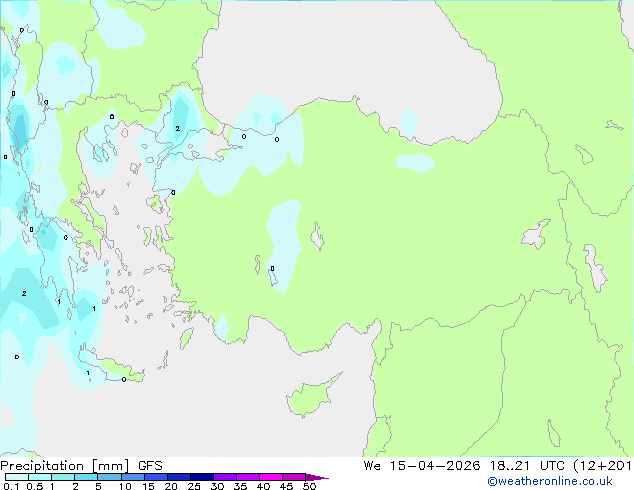Click the 5–10 mm legend swatch
The image size is (634, 490).
(109, 477)
